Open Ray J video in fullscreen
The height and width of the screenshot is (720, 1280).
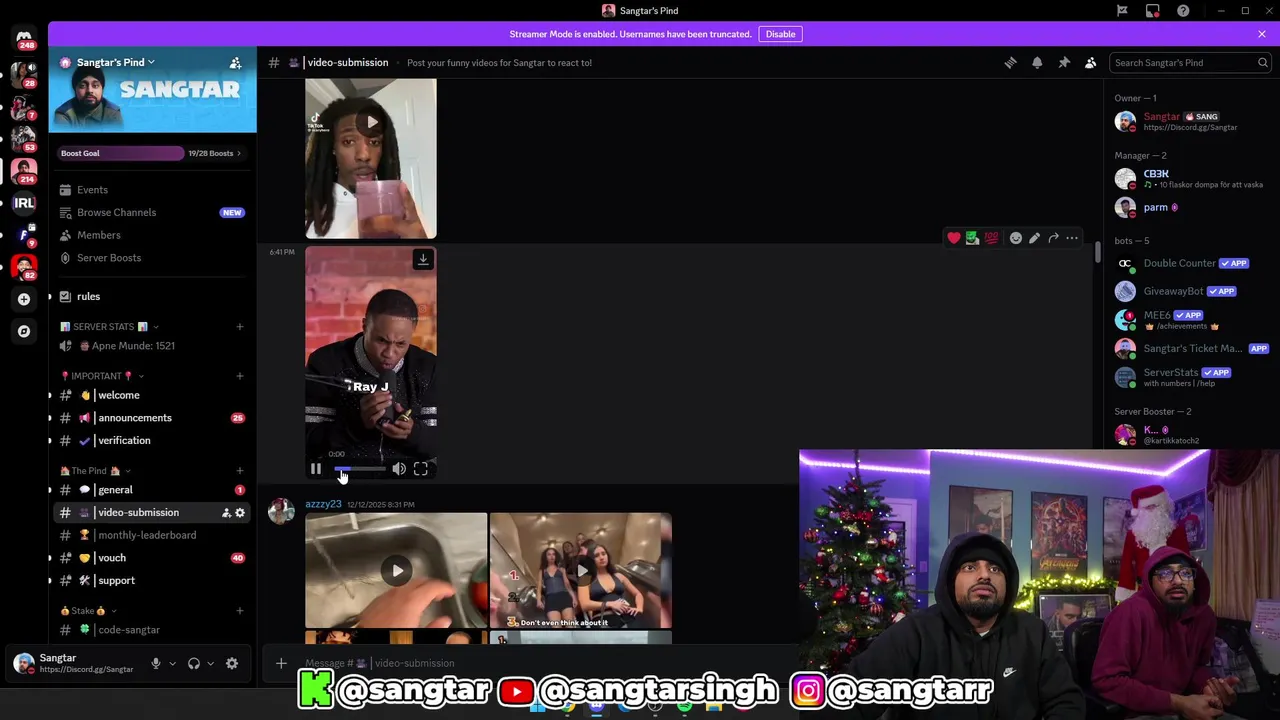[421, 469]
